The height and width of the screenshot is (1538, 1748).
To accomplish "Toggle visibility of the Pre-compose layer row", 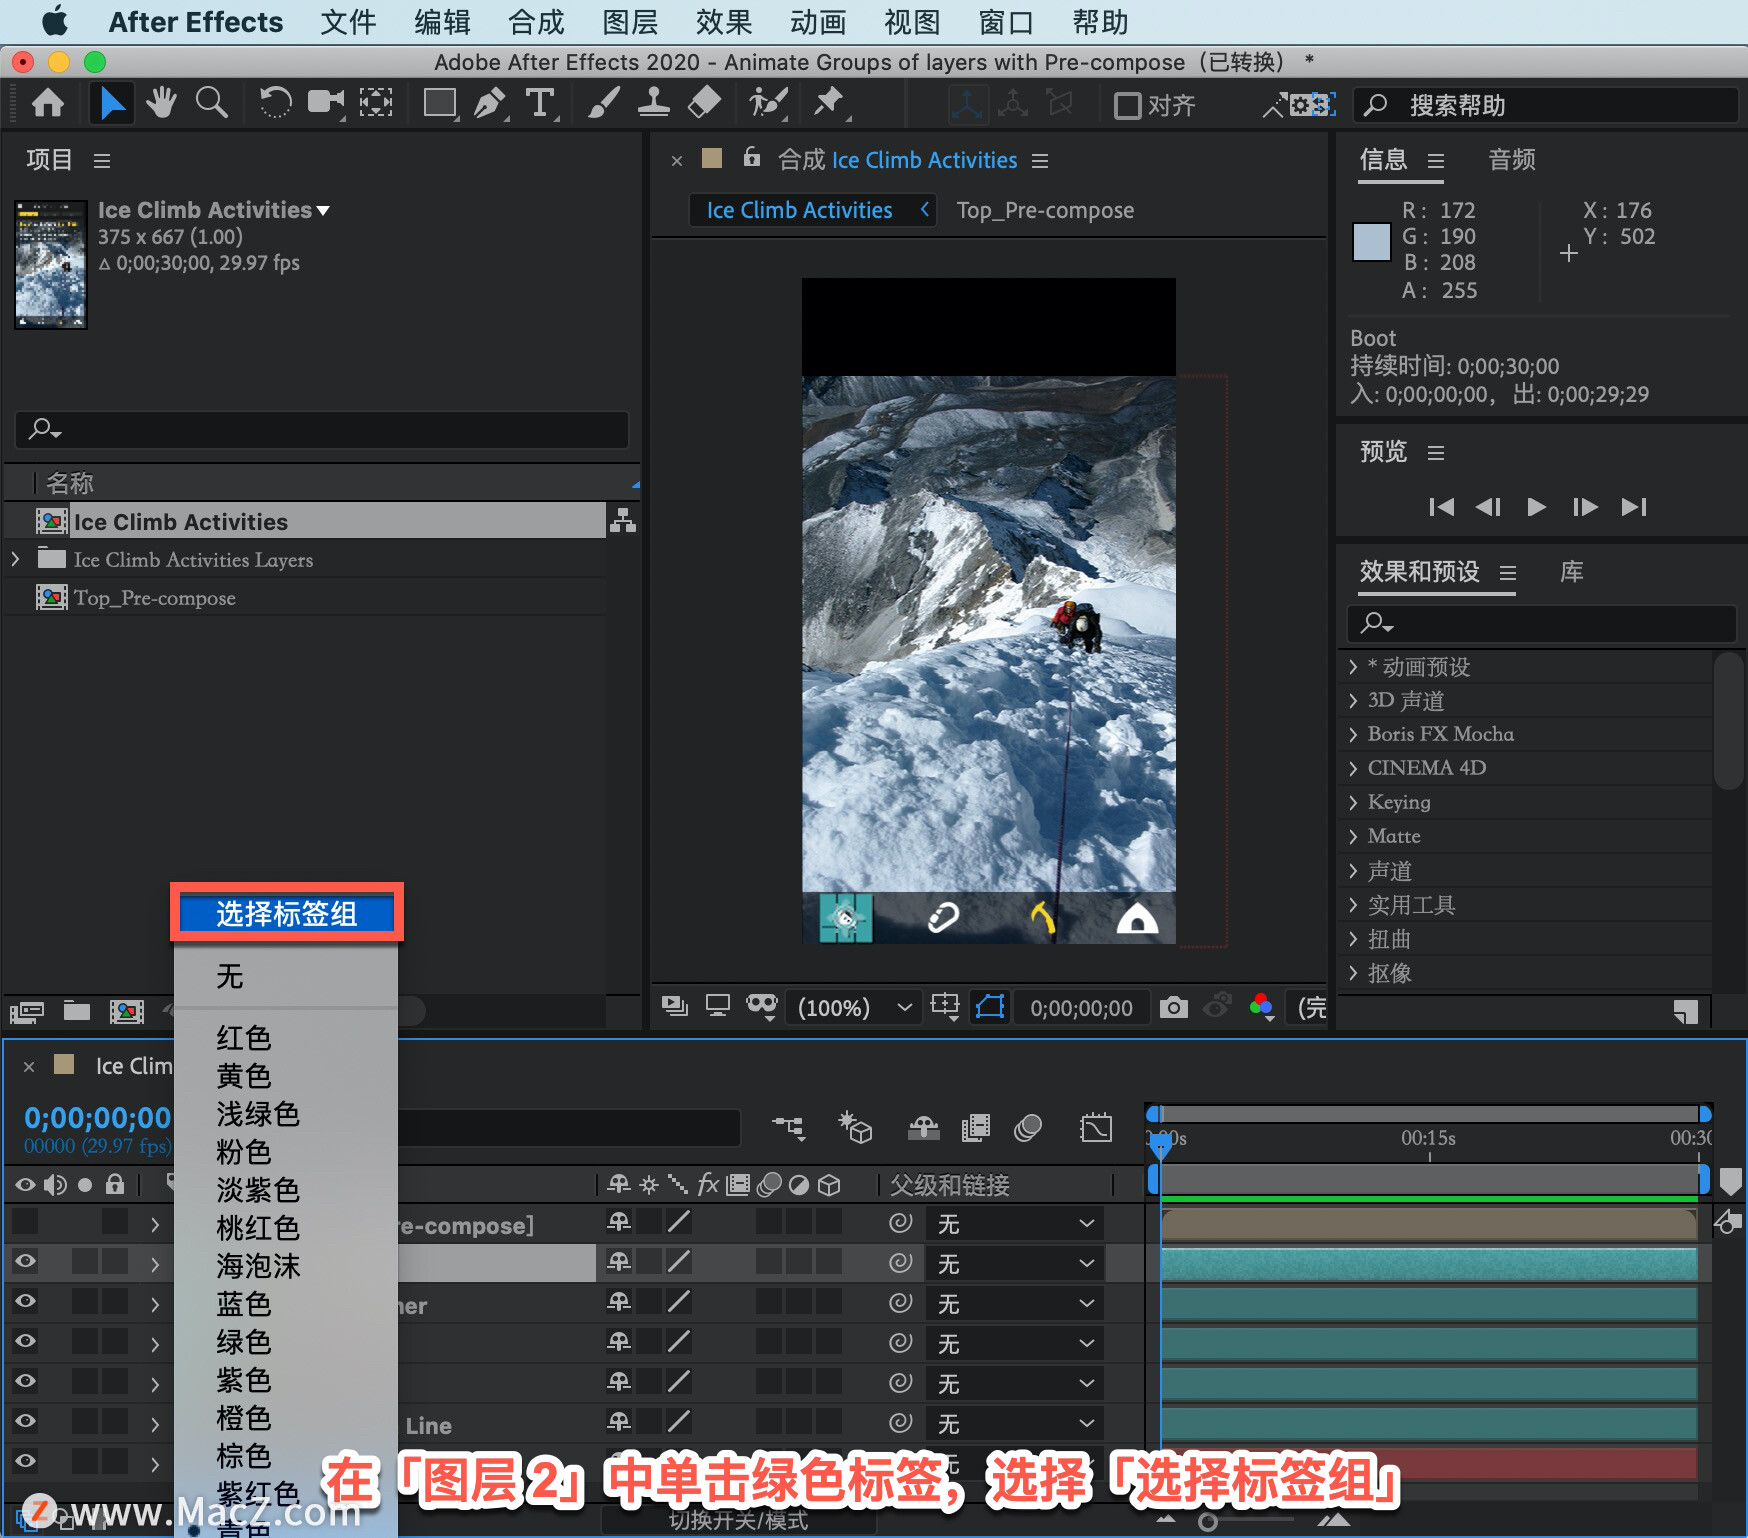I will [25, 1221].
